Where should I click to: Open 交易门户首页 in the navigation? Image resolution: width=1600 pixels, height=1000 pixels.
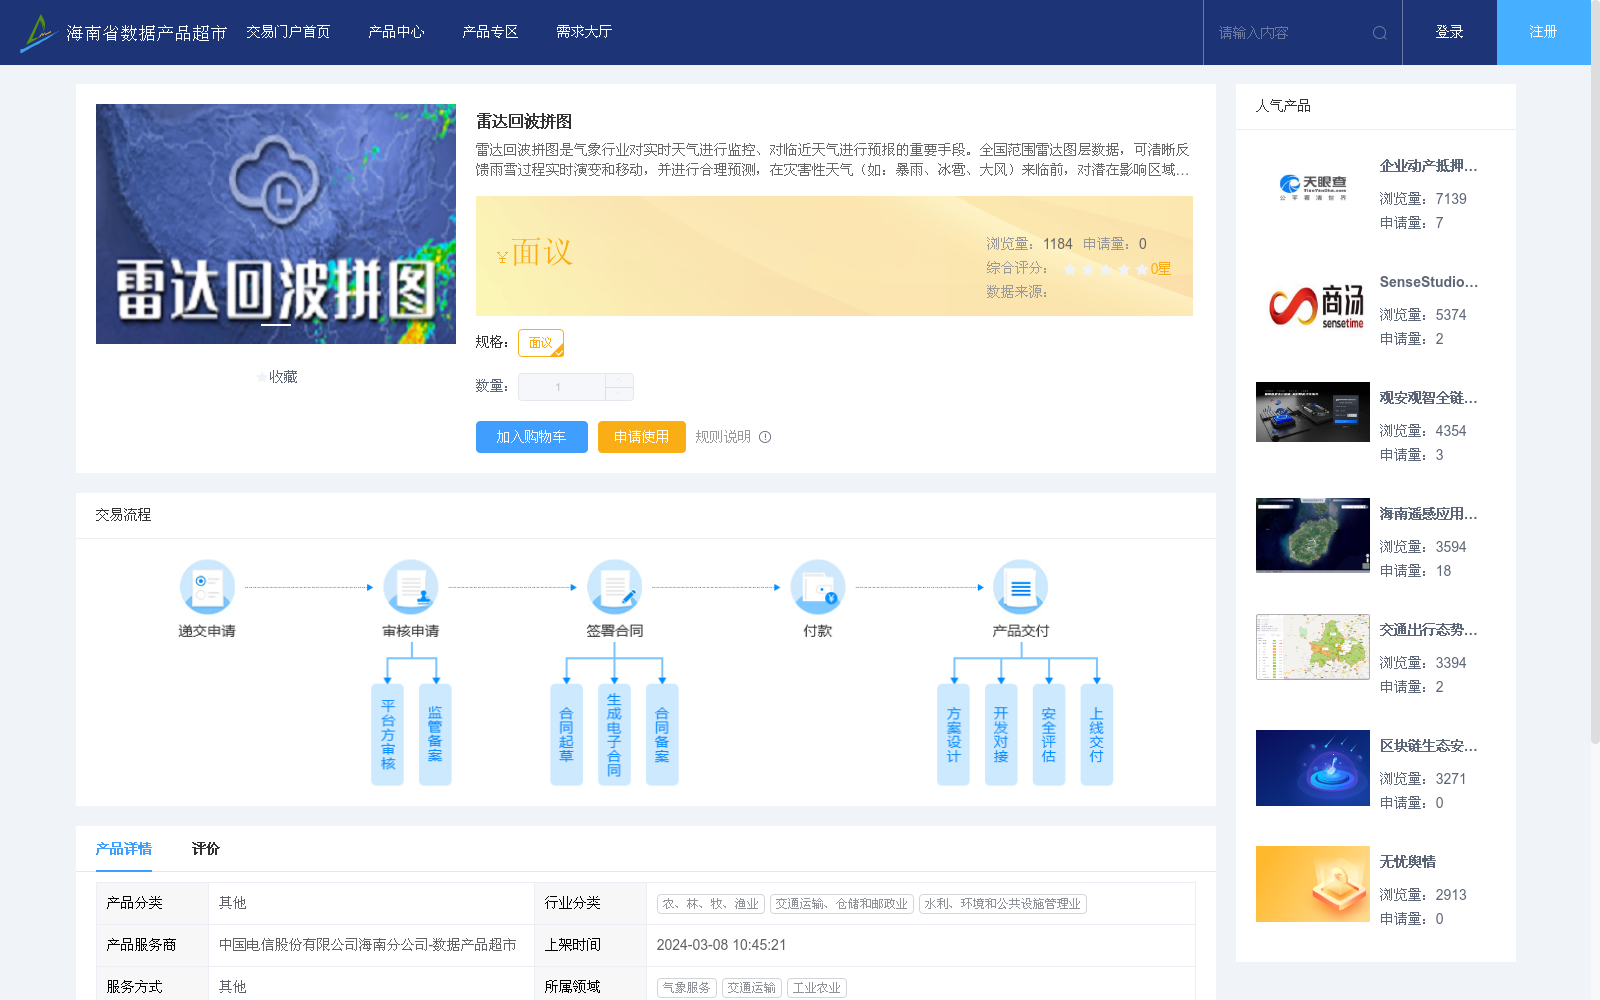(x=288, y=32)
